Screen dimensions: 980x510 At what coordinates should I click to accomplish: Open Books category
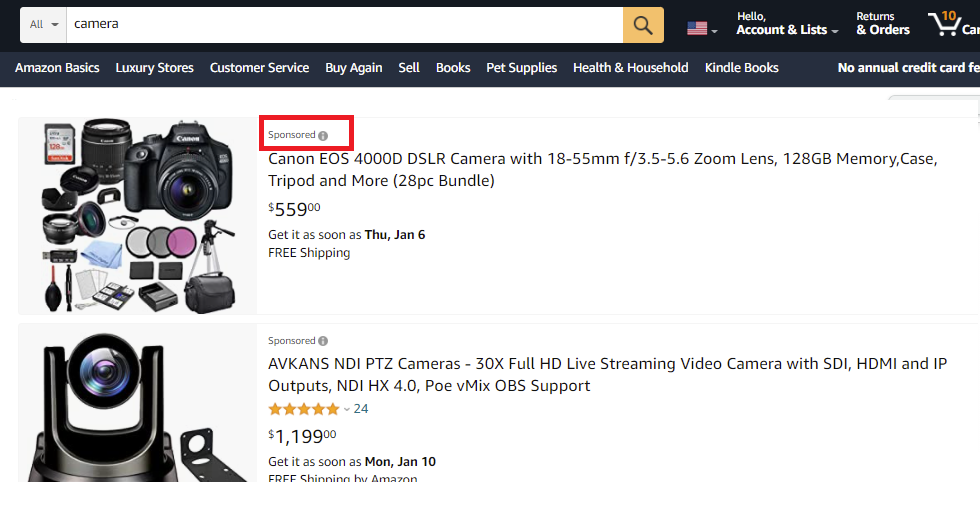(x=453, y=68)
